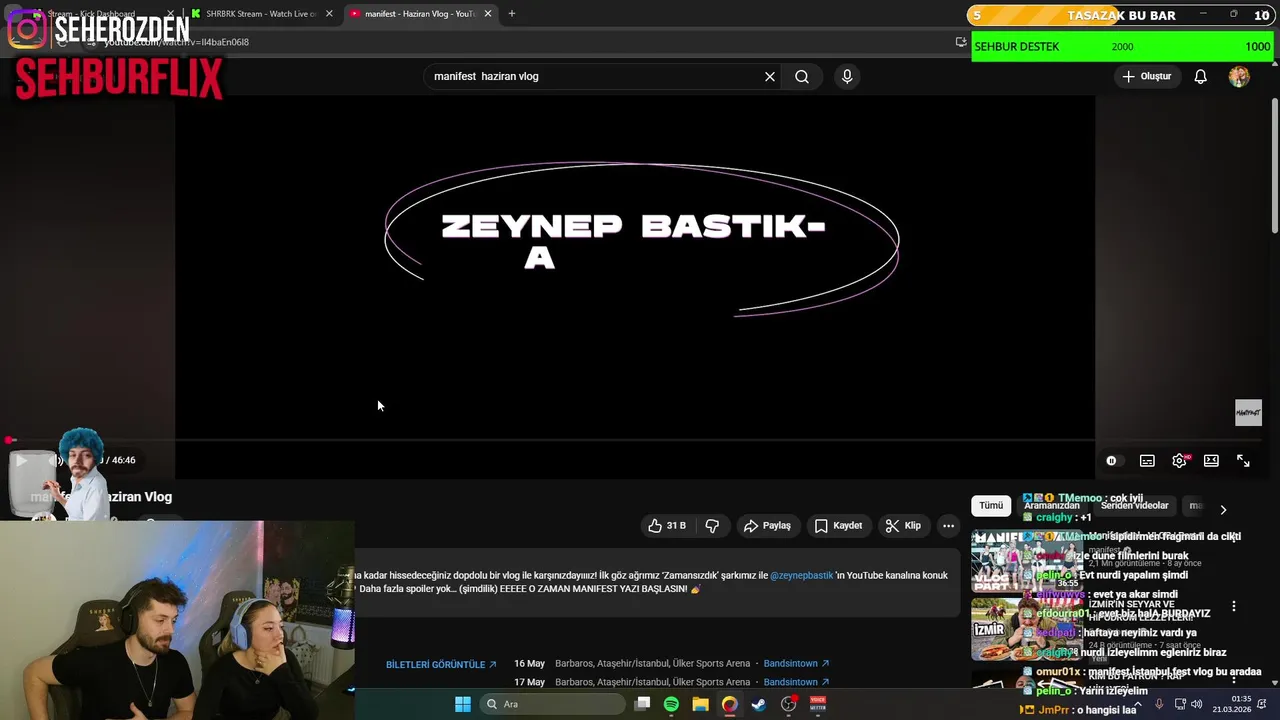Toggle subtitles in the video player
Image resolution: width=1280 pixels, height=720 pixels.
(x=1147, y=460)
